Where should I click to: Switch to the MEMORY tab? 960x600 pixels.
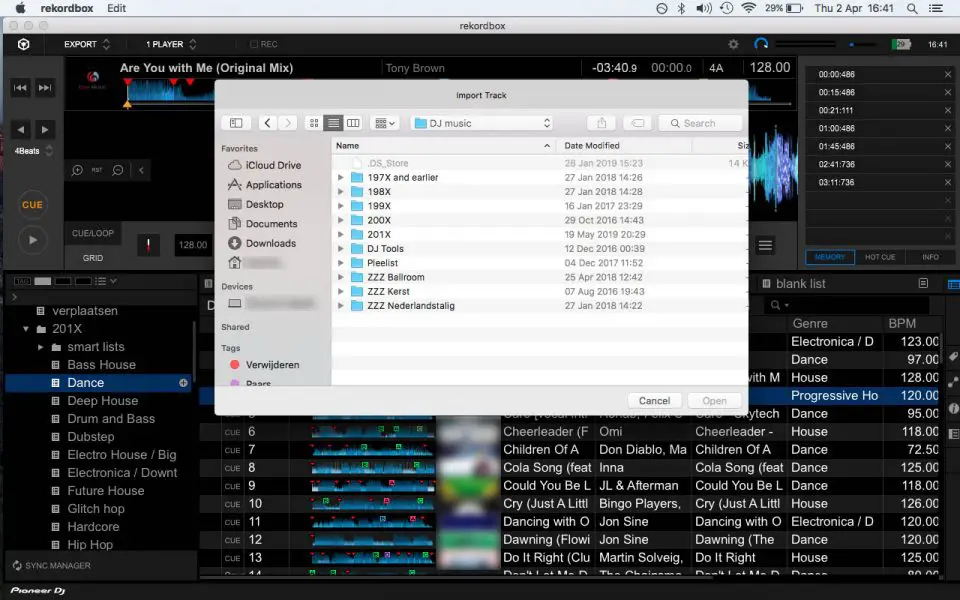(x=830, y=257)
